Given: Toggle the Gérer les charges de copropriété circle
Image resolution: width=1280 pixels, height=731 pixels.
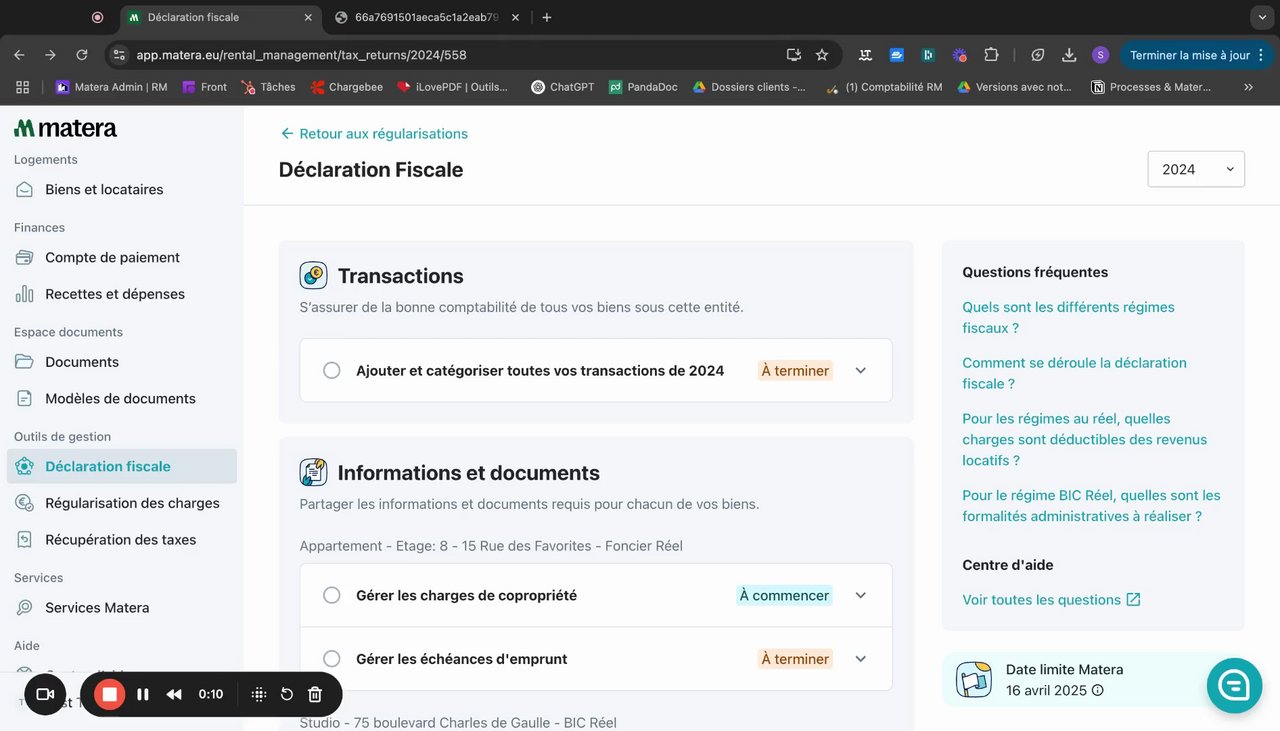Looking at the screenshot, I should point(332,596).
